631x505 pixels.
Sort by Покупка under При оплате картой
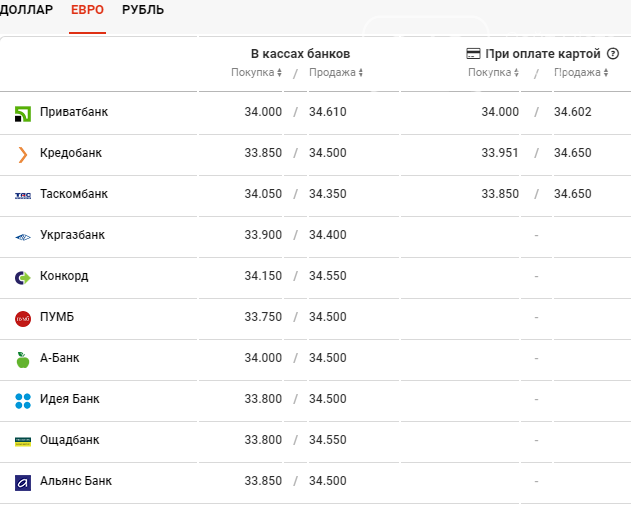point(493,72)
